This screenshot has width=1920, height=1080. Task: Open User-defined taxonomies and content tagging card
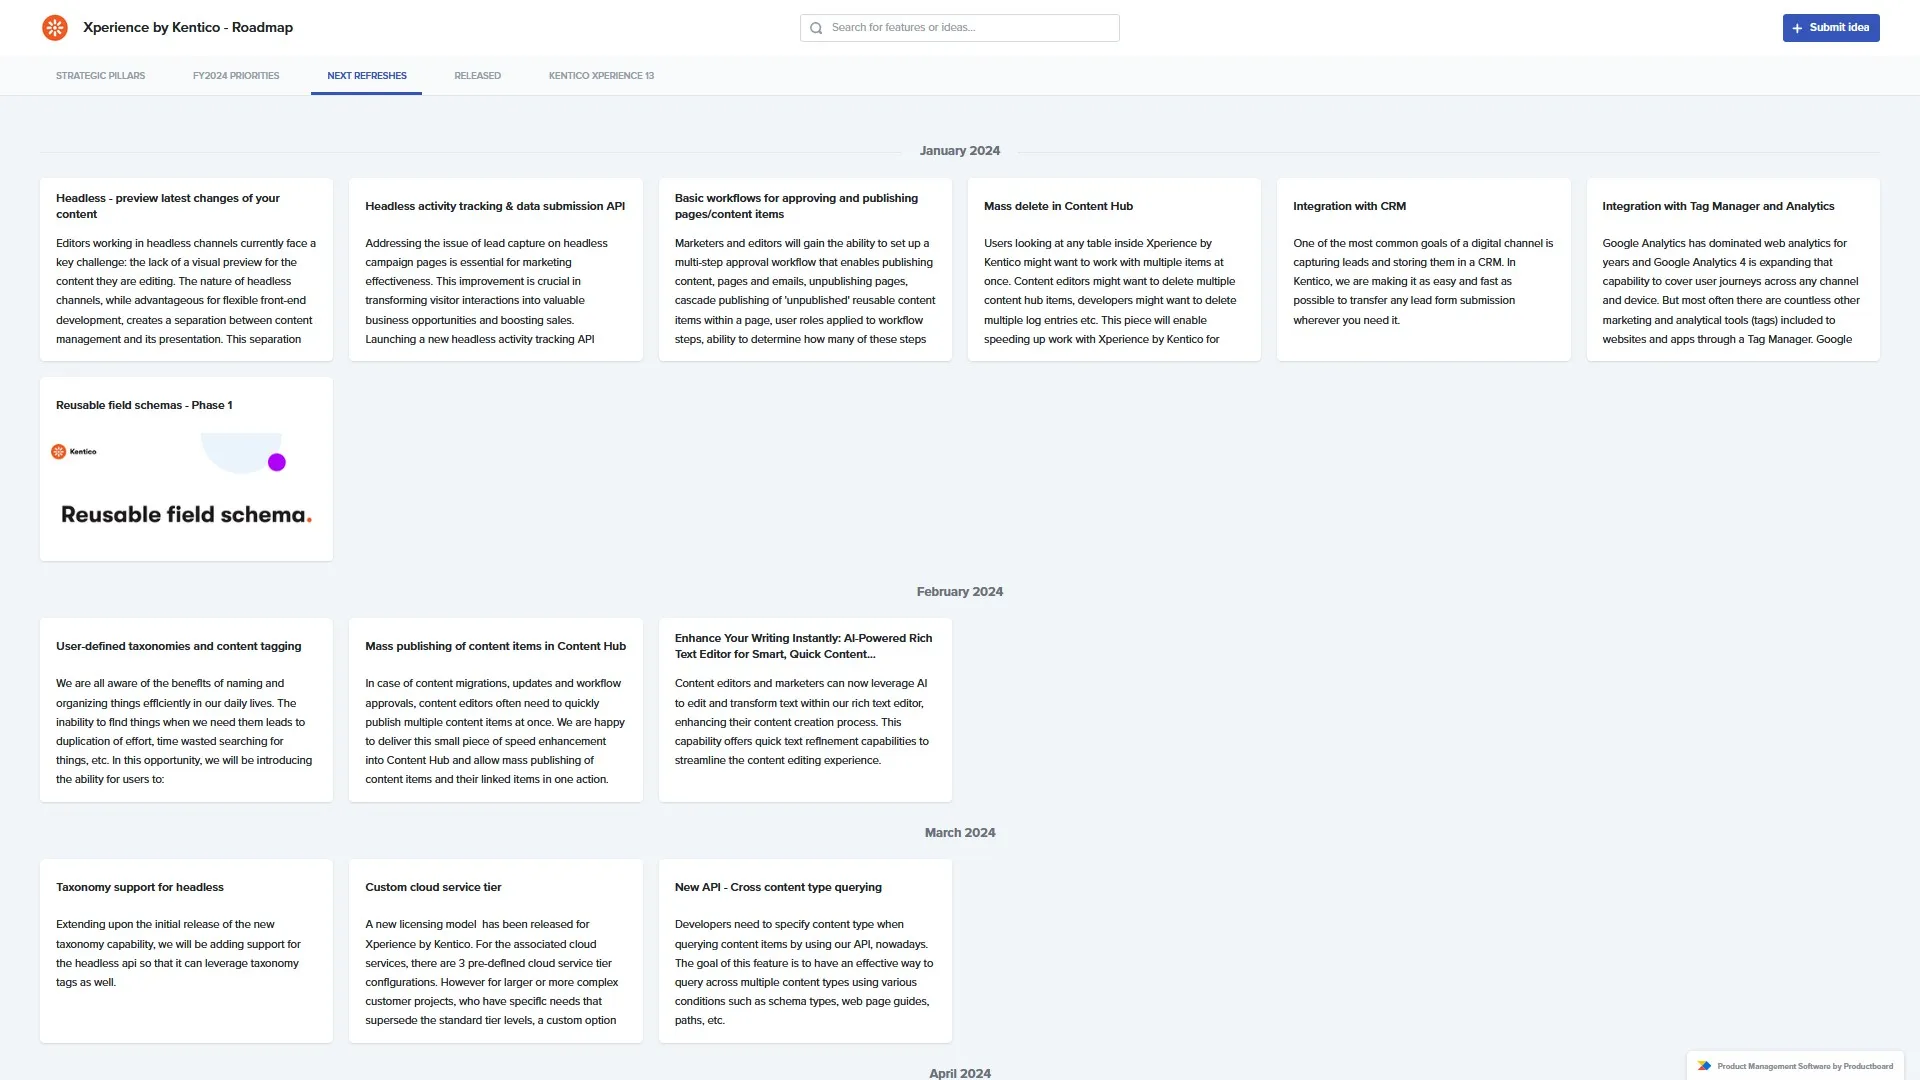tap(186, 710)
